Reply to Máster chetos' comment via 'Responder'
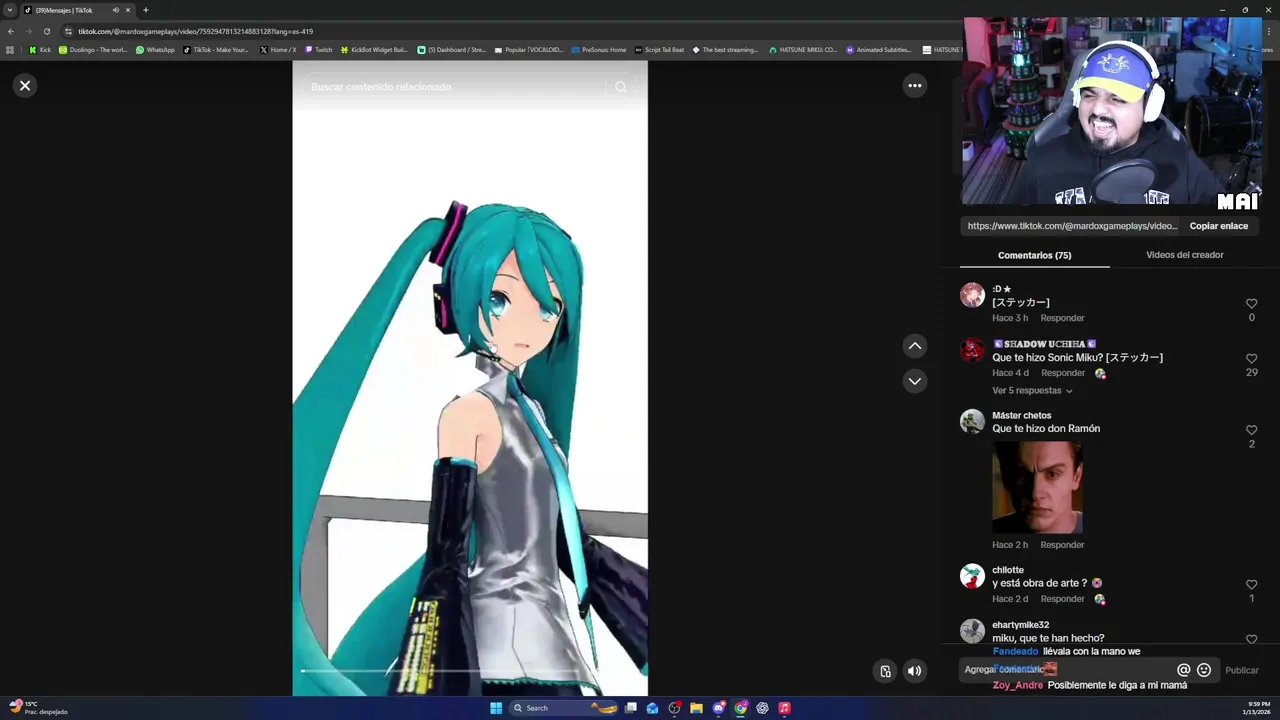The image size is (1280, 720). [x=1062, y=545]
